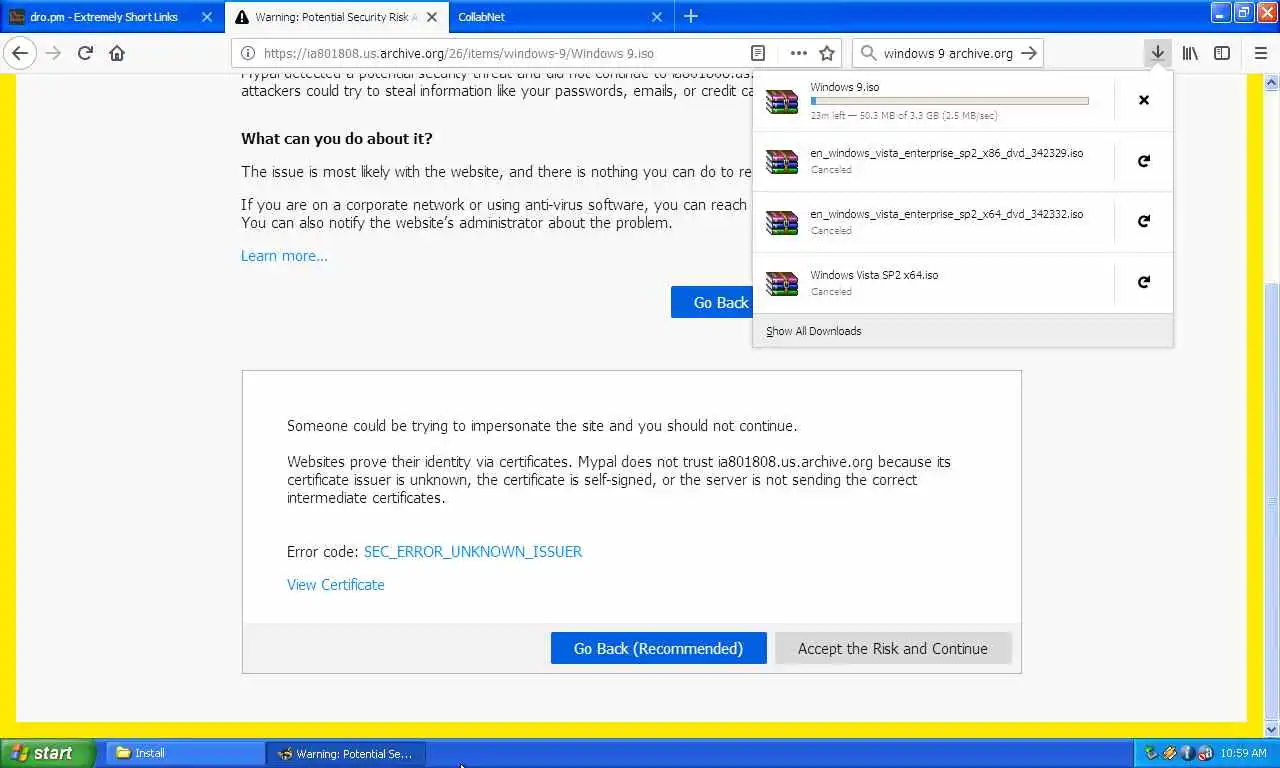The image size is (1280, 768).
Task: Click Go Back (Recommended) button
Action: (x=659, y=648)
